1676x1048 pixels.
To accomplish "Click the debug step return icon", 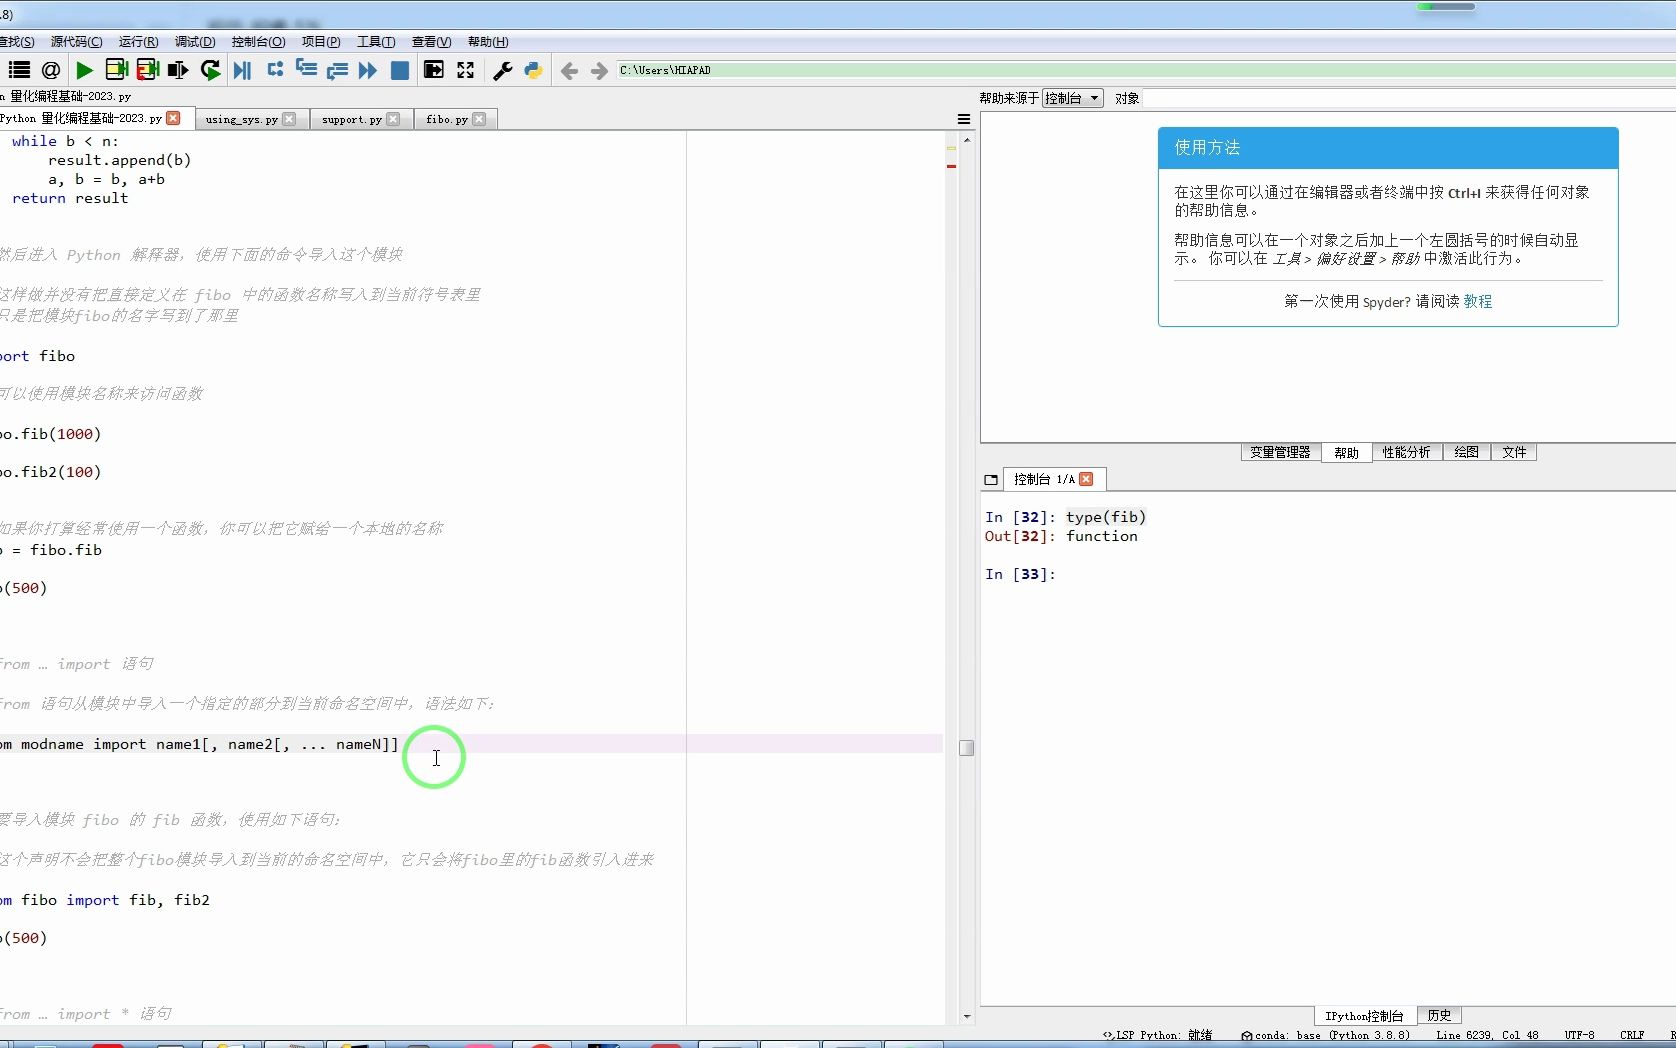I will [337, 70].
